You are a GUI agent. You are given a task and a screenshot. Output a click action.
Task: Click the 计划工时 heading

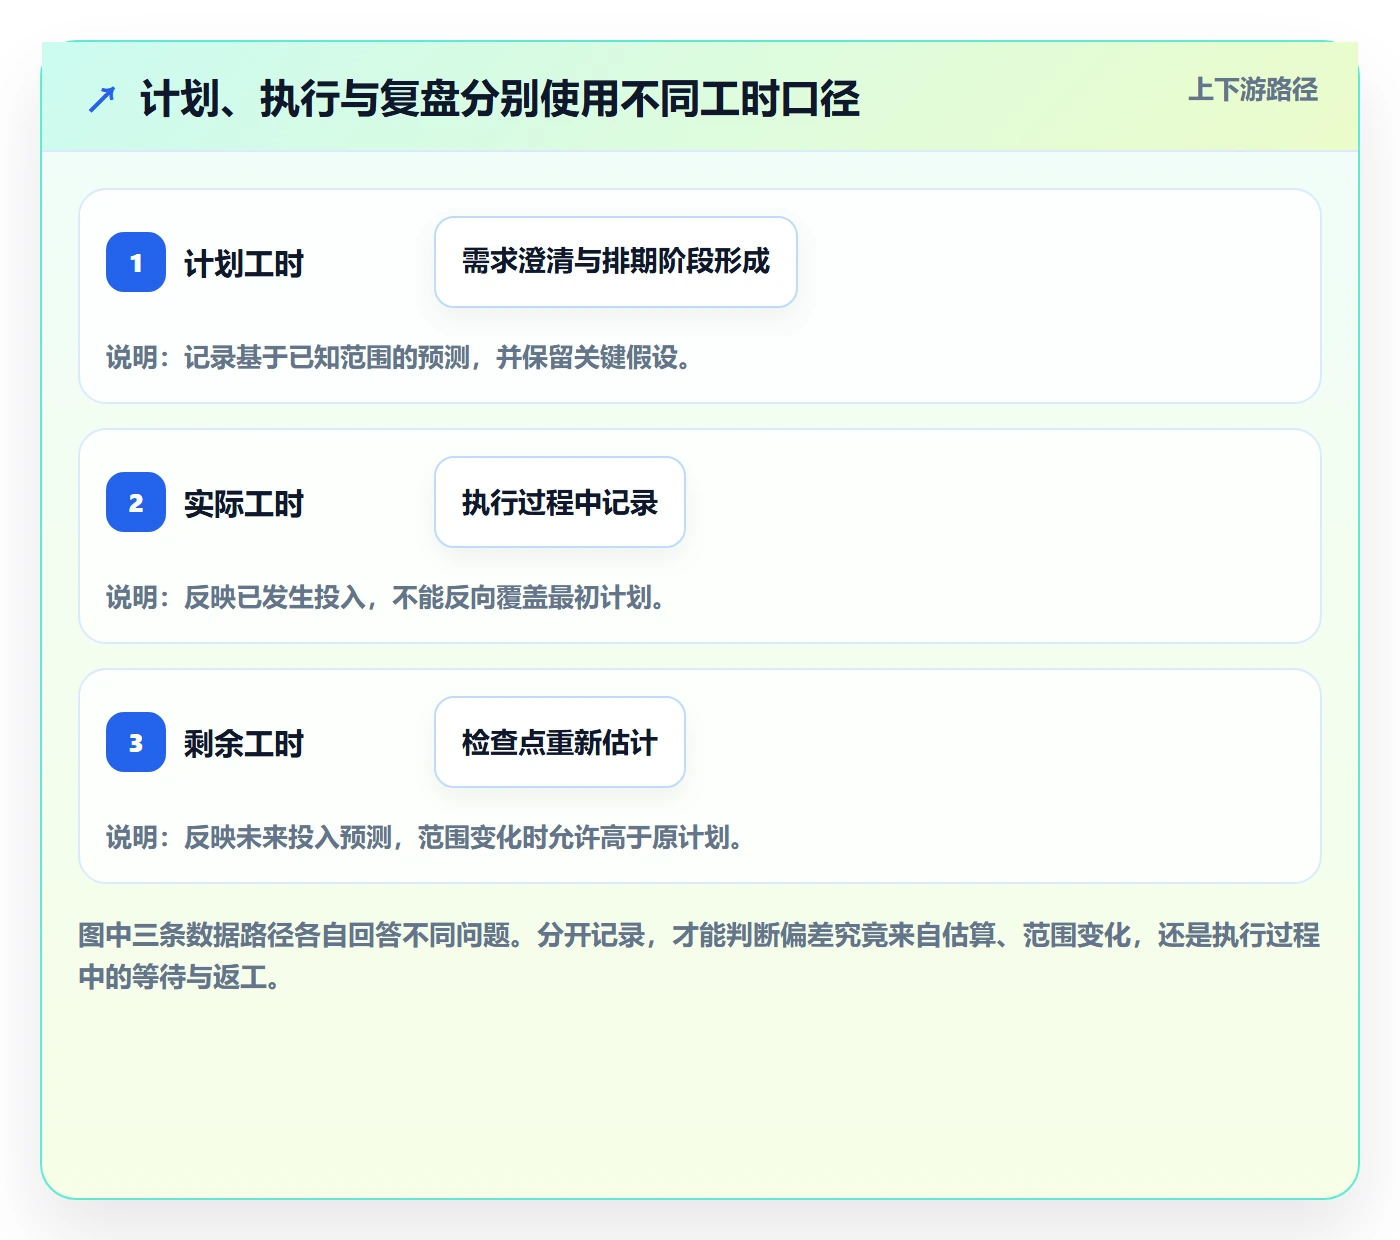pyautogui.click(x=244, y=264)
